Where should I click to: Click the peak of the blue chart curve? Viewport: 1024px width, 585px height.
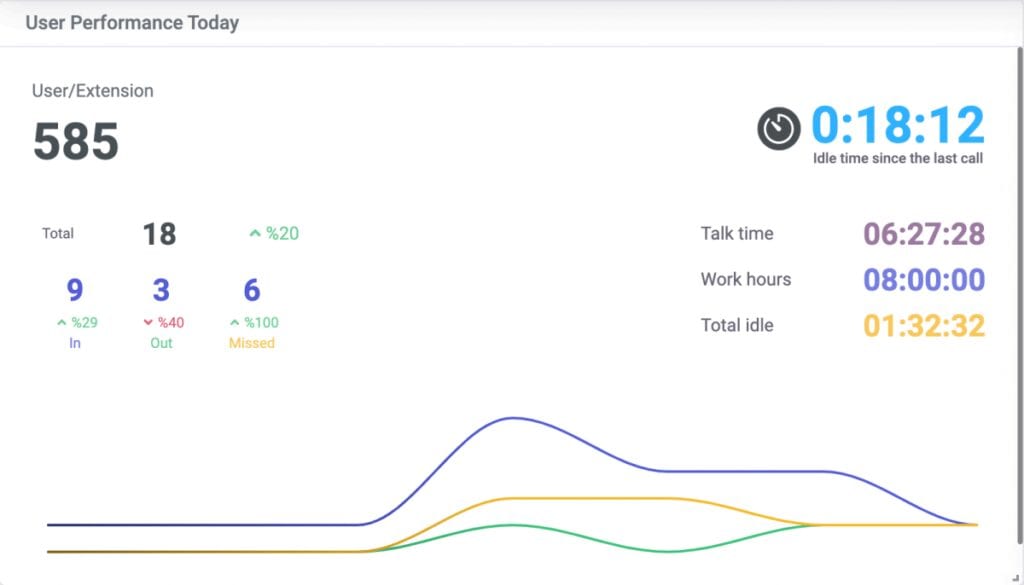click(x=514, y=419)
